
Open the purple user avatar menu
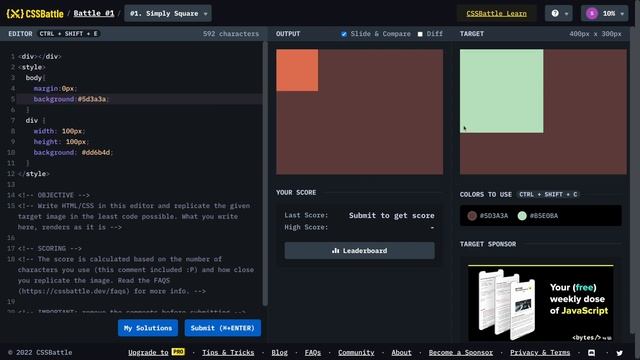(592, 13)
